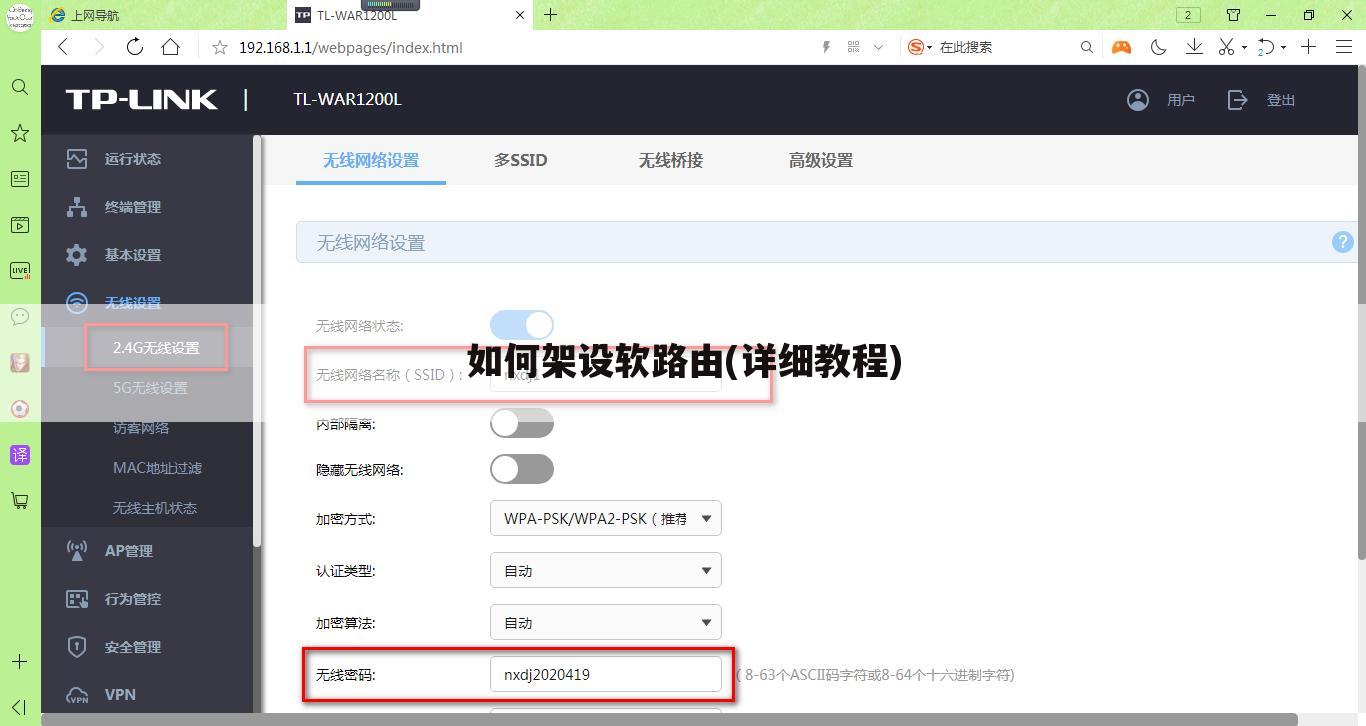Open the 加密方式 WPA-PSK dropdown

coord(605,518)
